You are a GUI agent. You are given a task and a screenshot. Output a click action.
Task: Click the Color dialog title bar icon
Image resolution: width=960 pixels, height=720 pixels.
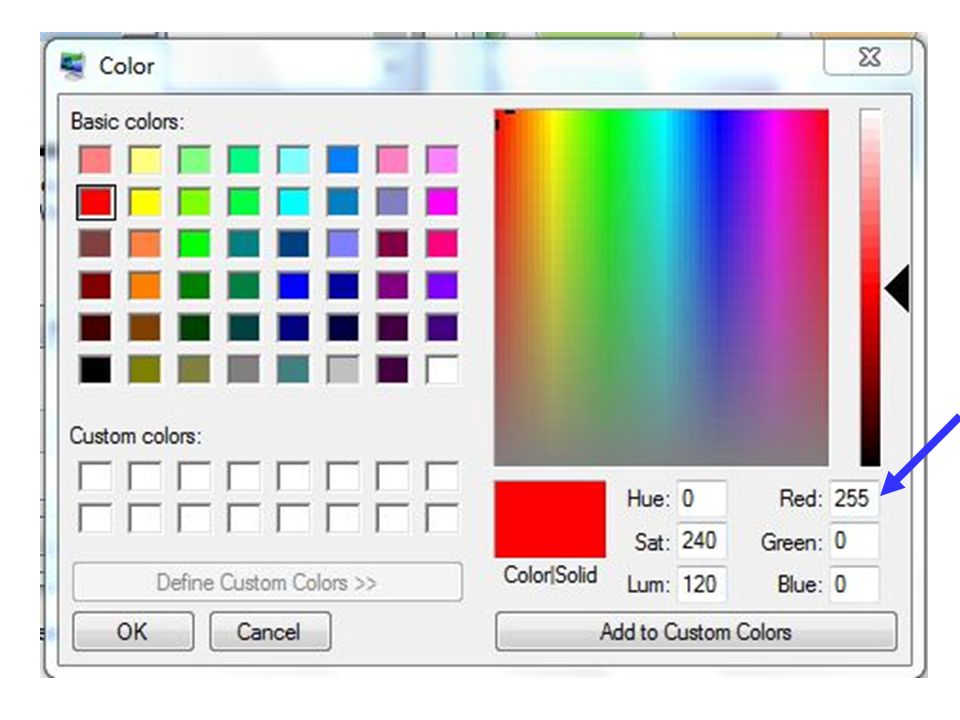pos(73,66)
